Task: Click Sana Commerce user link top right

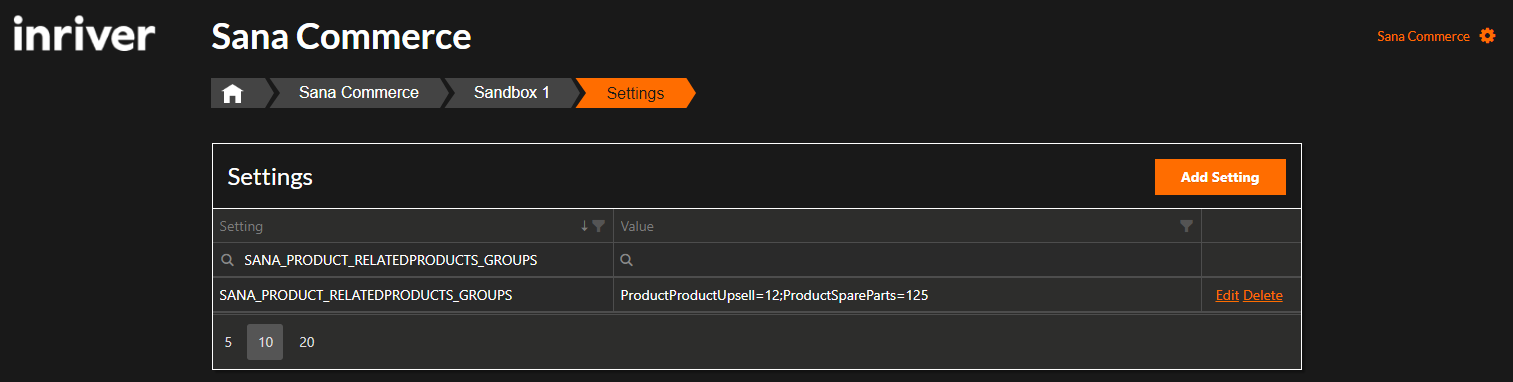Action: 1423,36
